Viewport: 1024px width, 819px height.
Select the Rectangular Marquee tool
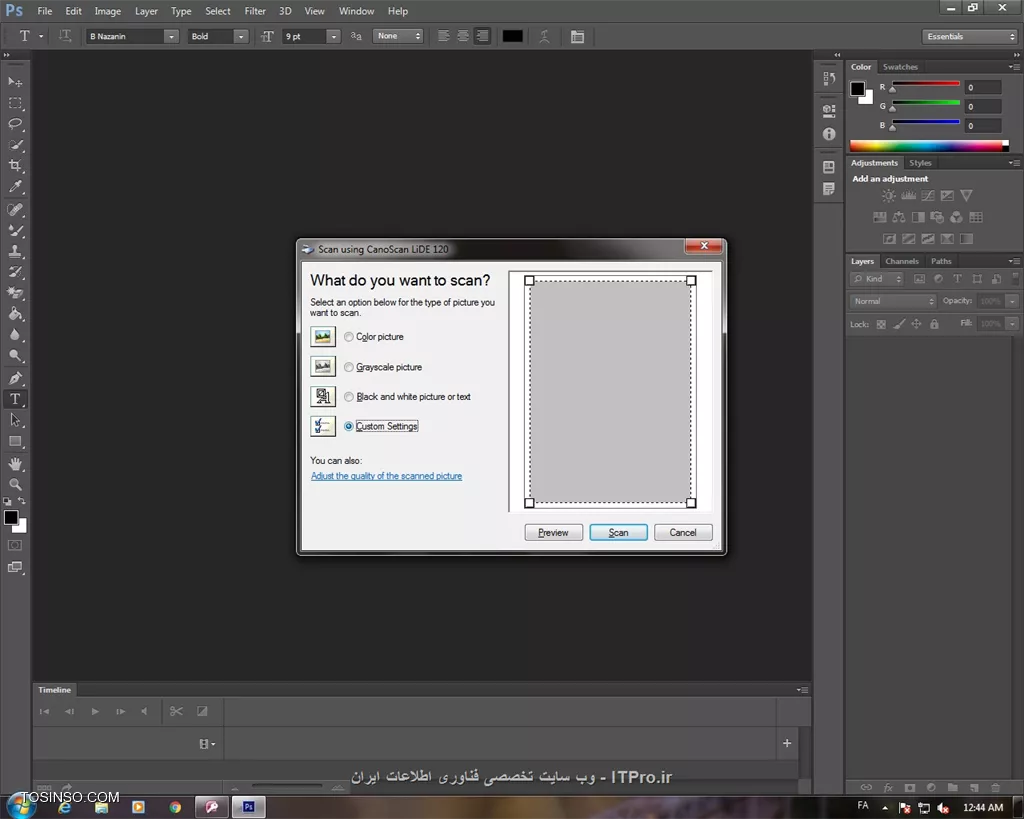tap(15, 103)
